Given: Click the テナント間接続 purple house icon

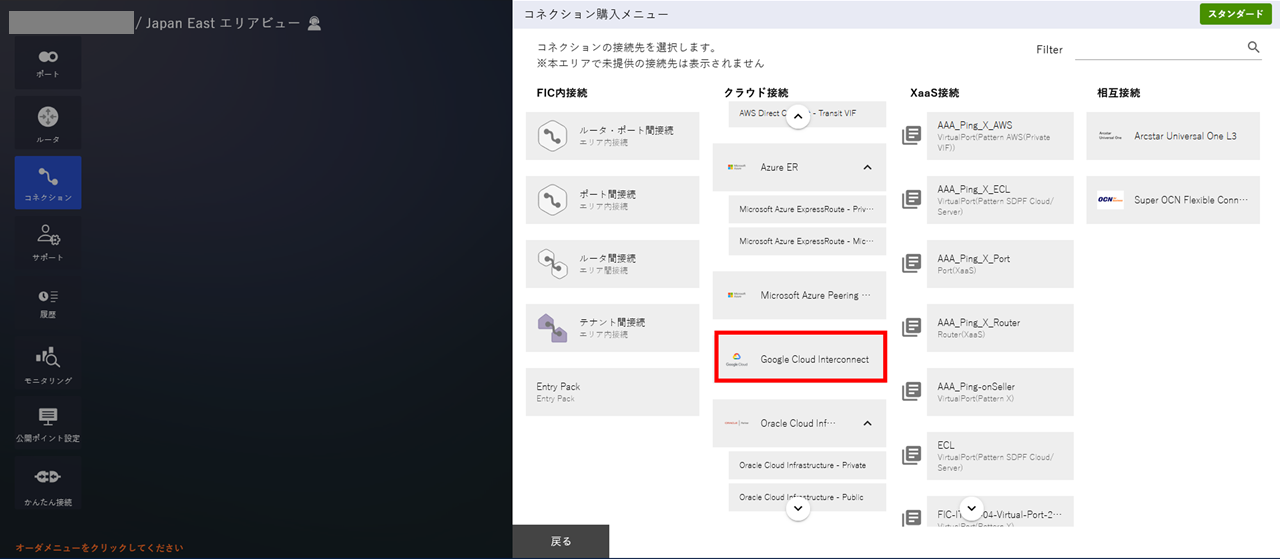Looking at the screenshot, I should click(x=553, y=328).
